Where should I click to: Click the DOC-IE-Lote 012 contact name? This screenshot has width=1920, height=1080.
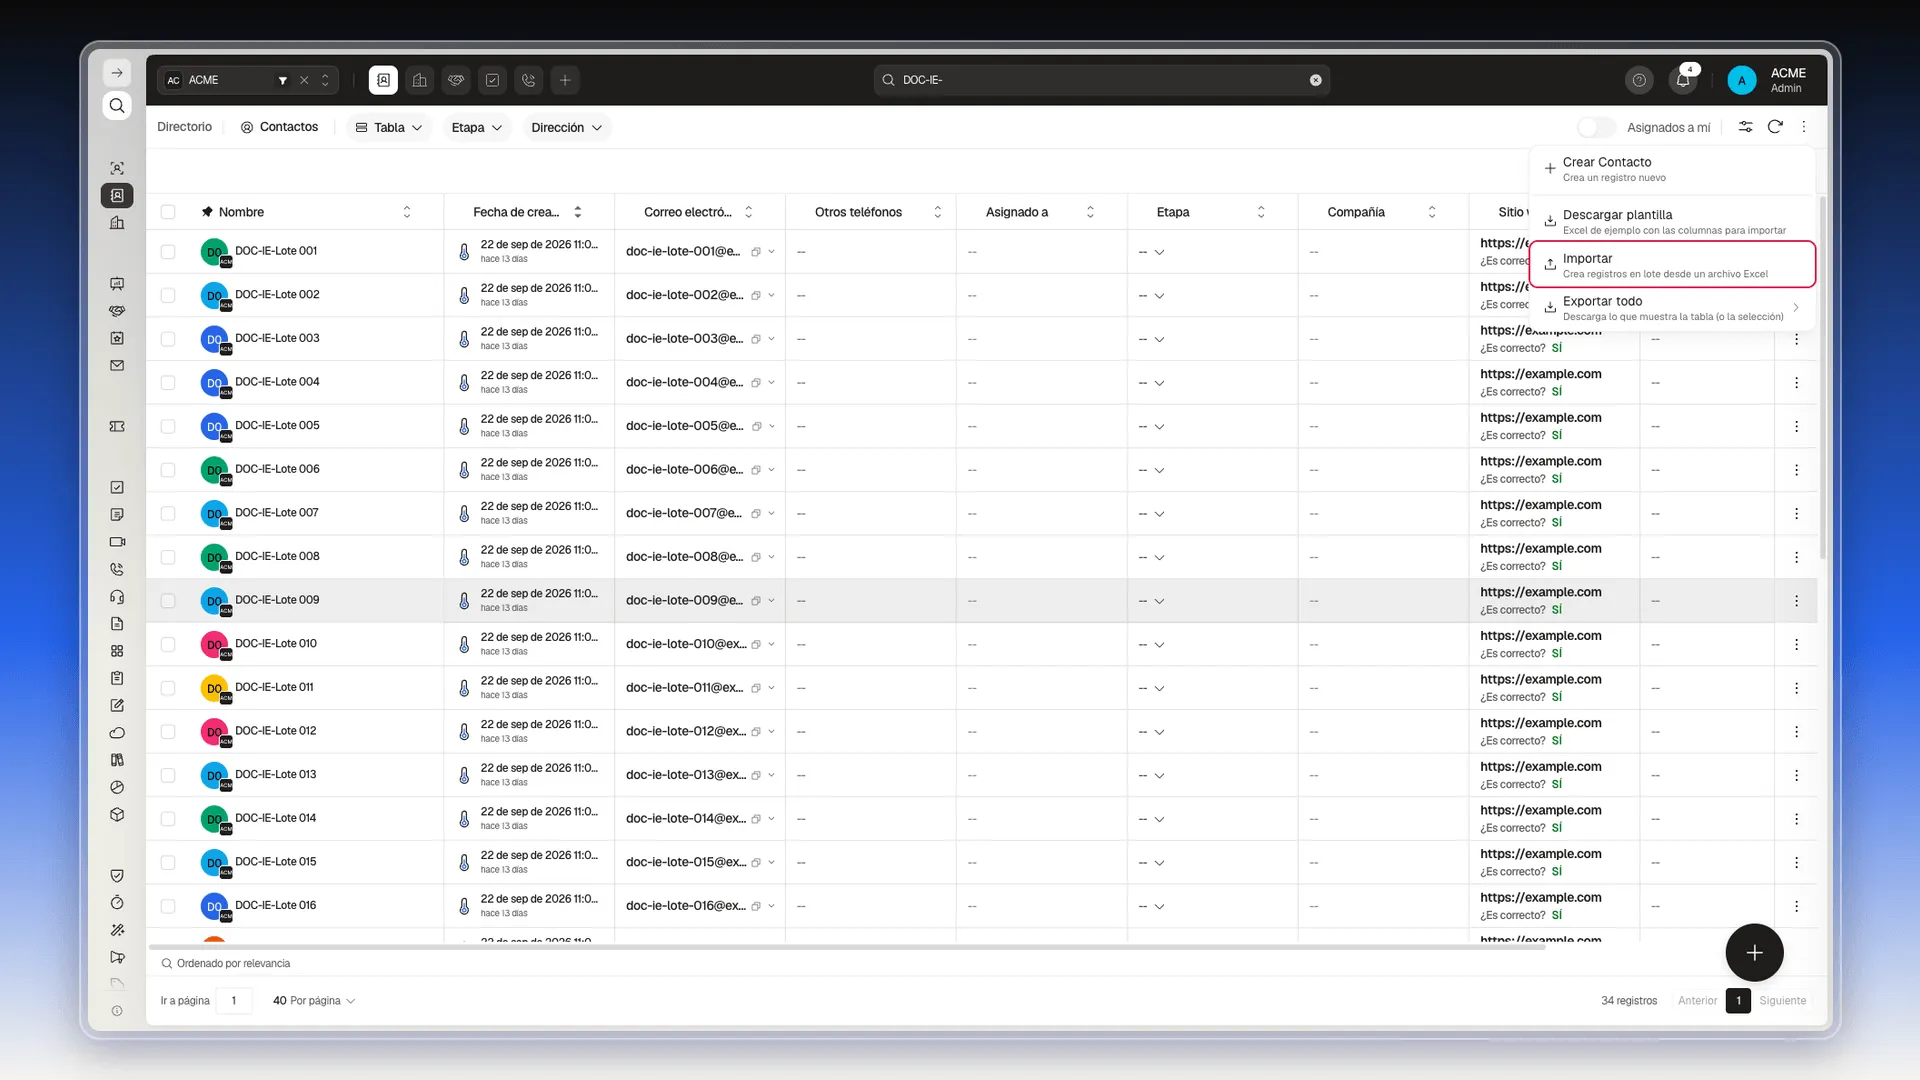(x=275, y=731)
